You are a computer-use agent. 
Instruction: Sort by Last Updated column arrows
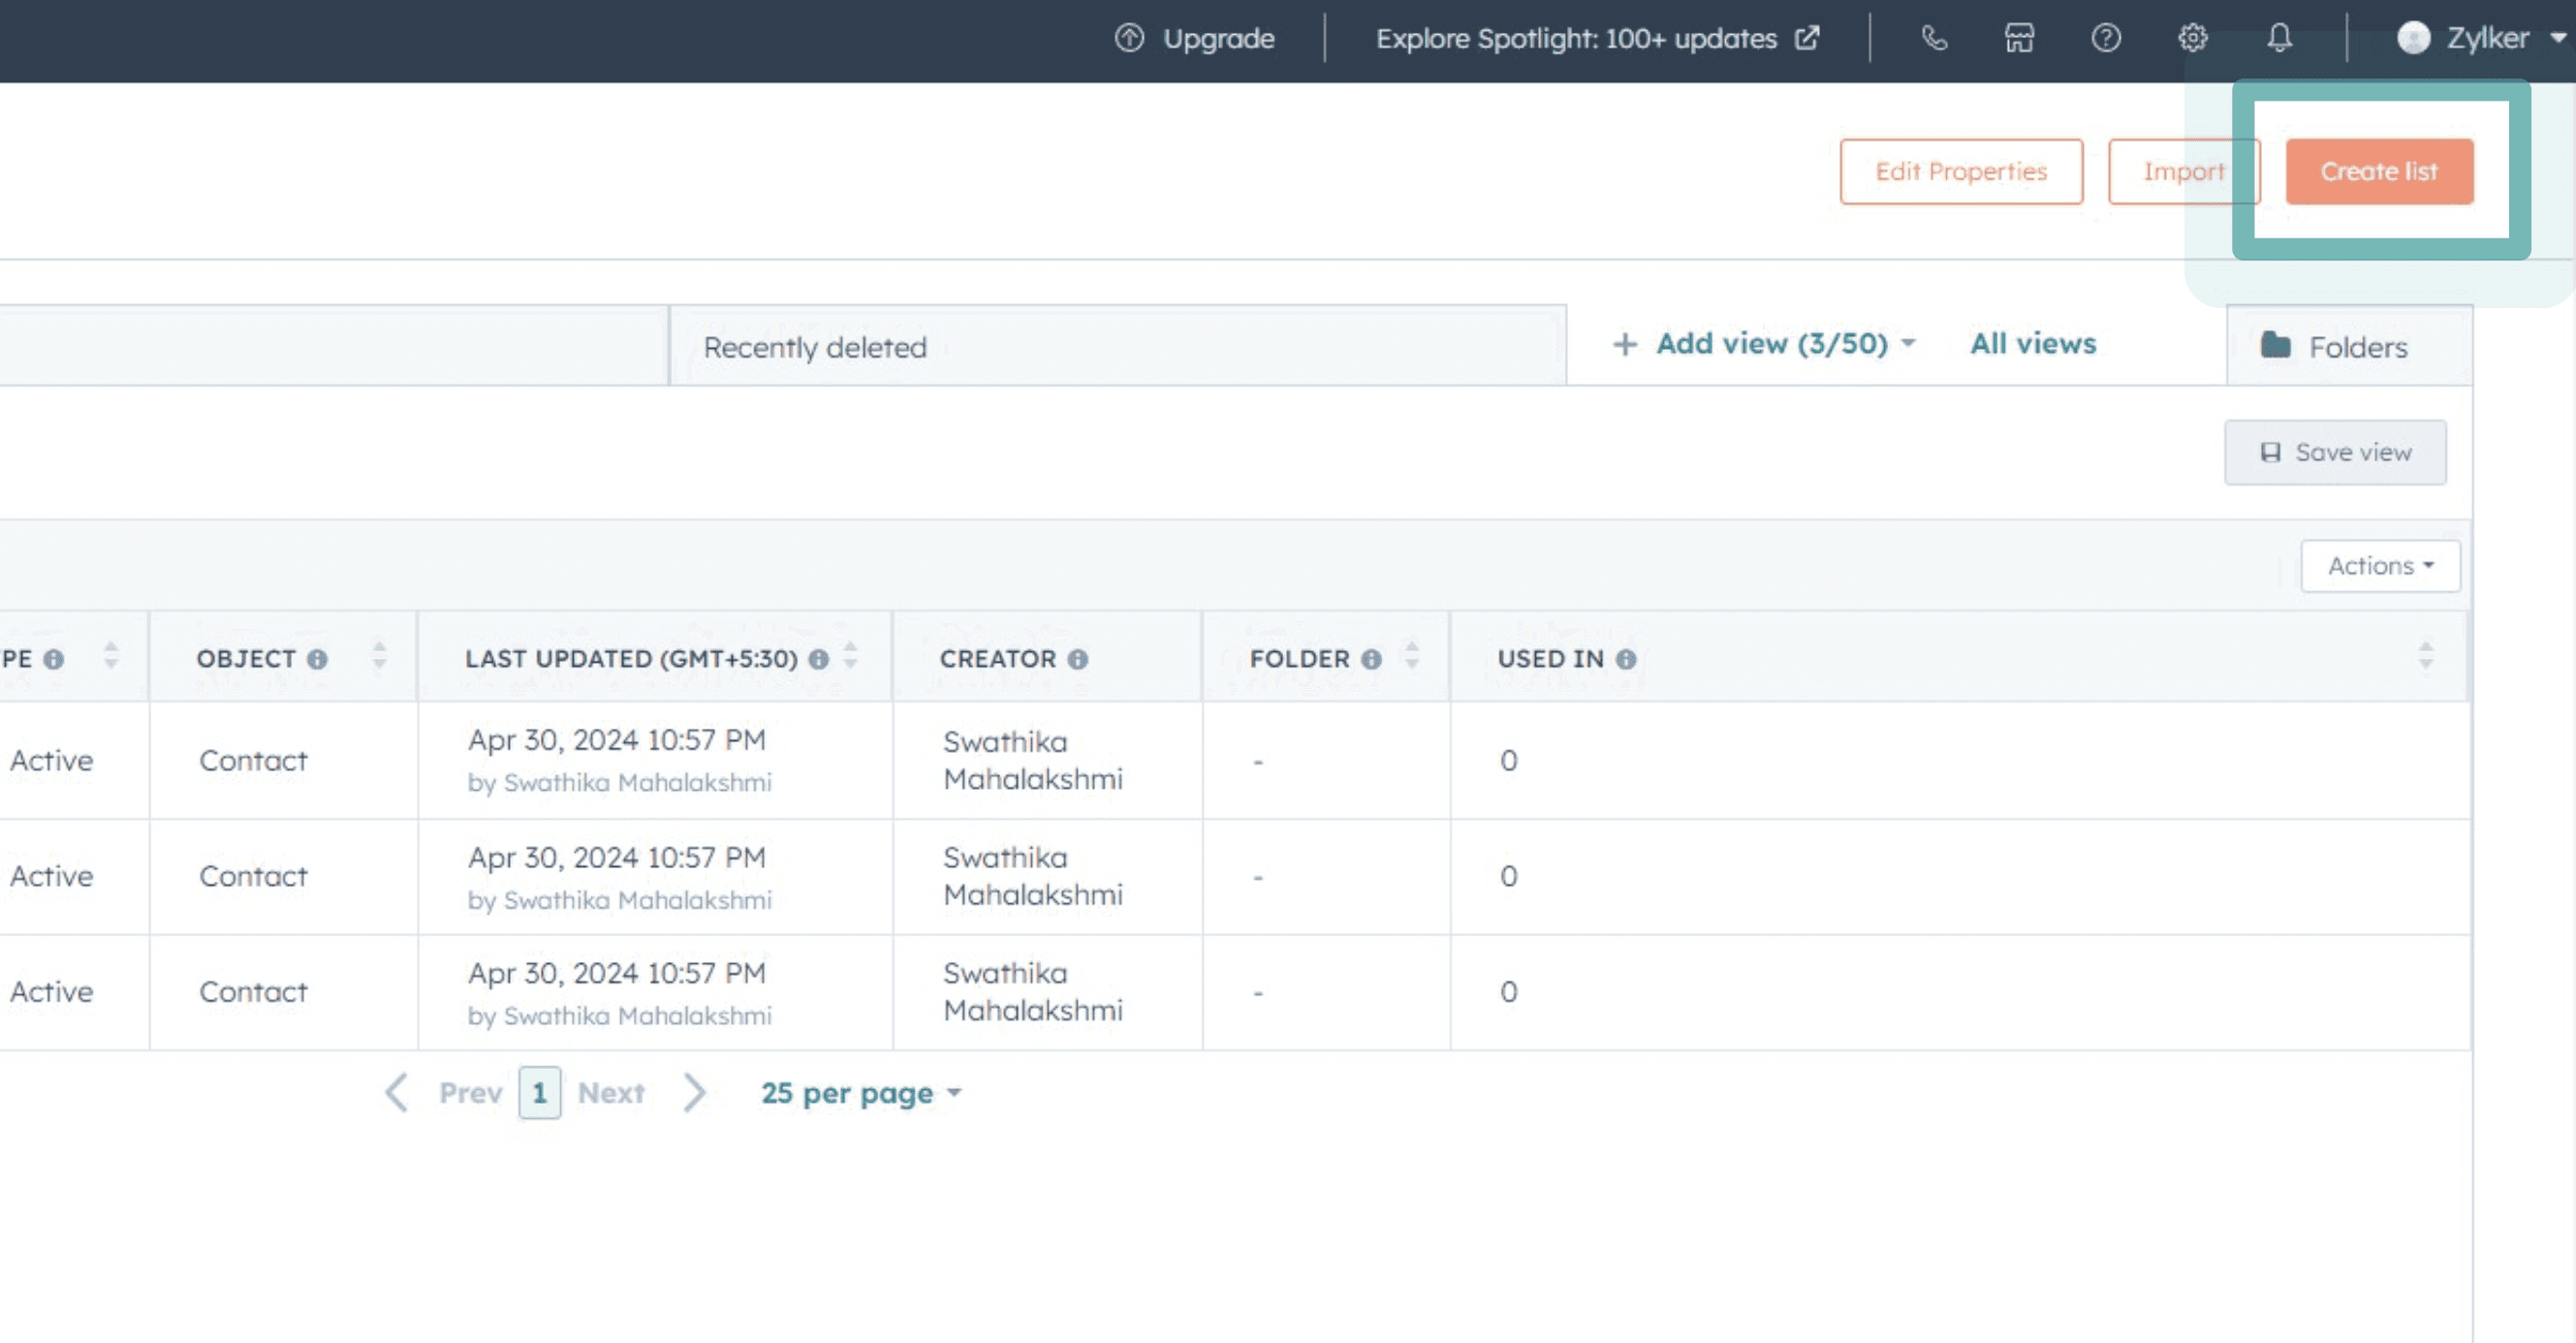tap(850, 656)
